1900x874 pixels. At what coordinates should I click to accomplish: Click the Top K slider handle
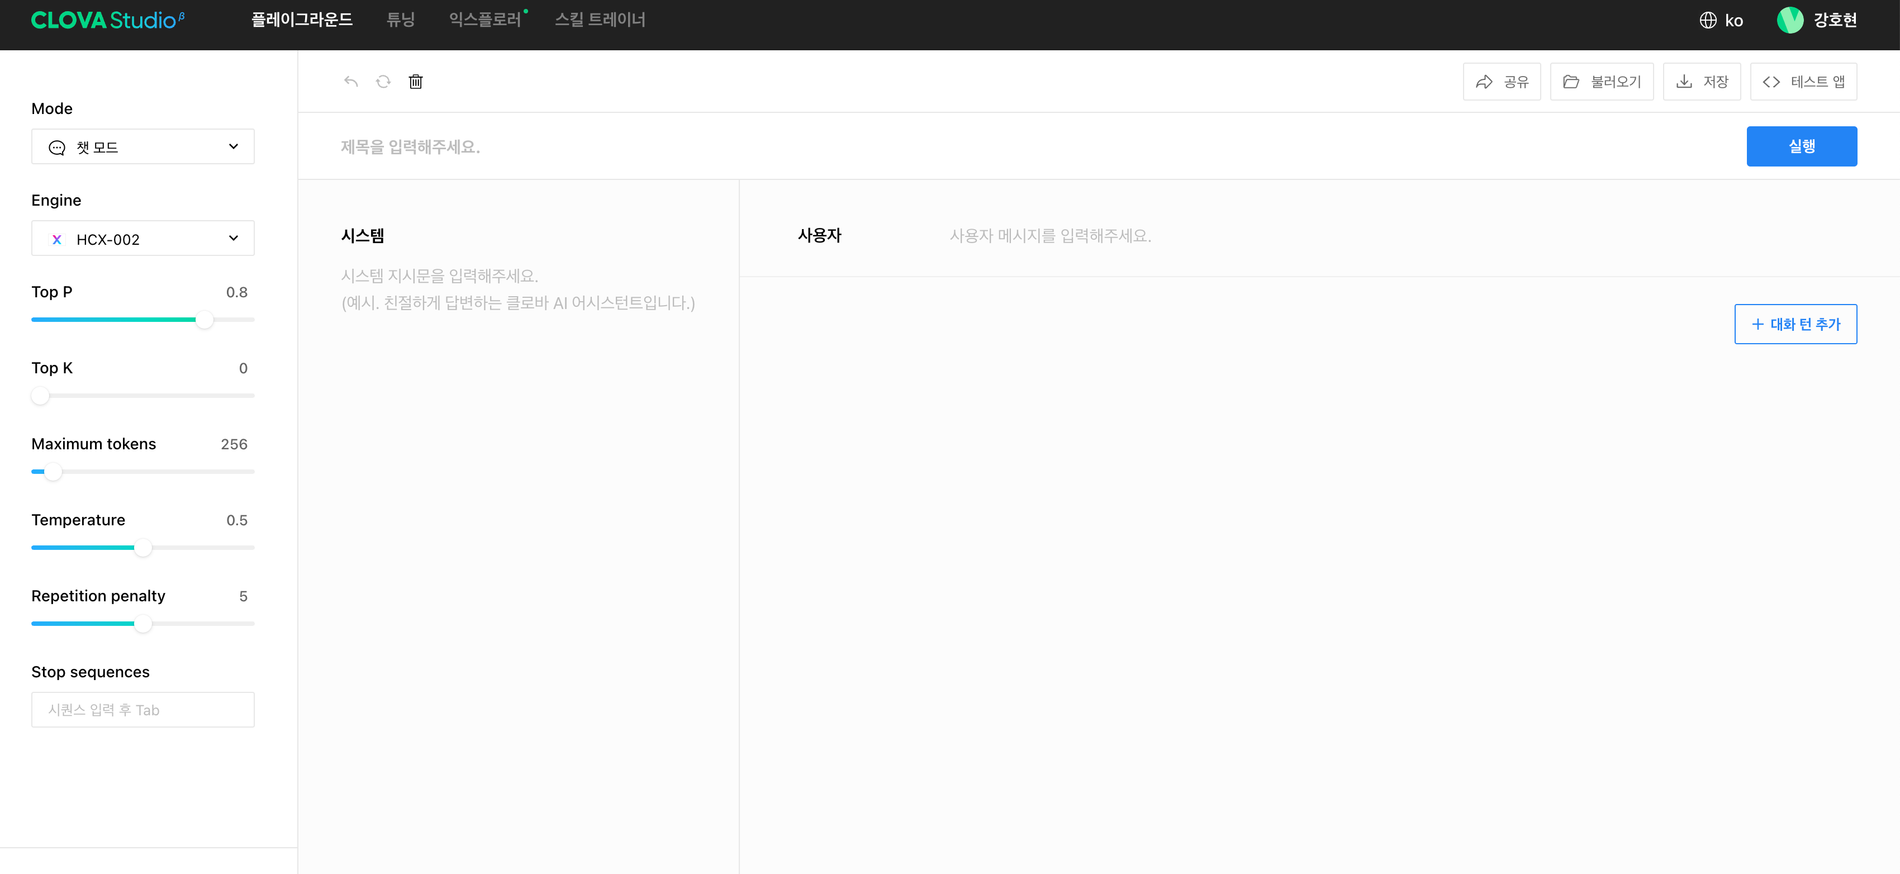pos(40,396)
